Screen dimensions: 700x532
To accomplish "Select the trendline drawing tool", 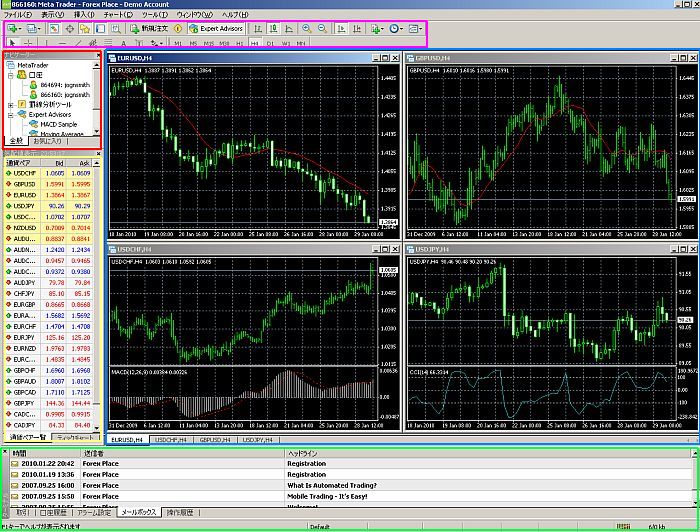I will point(78,43).
